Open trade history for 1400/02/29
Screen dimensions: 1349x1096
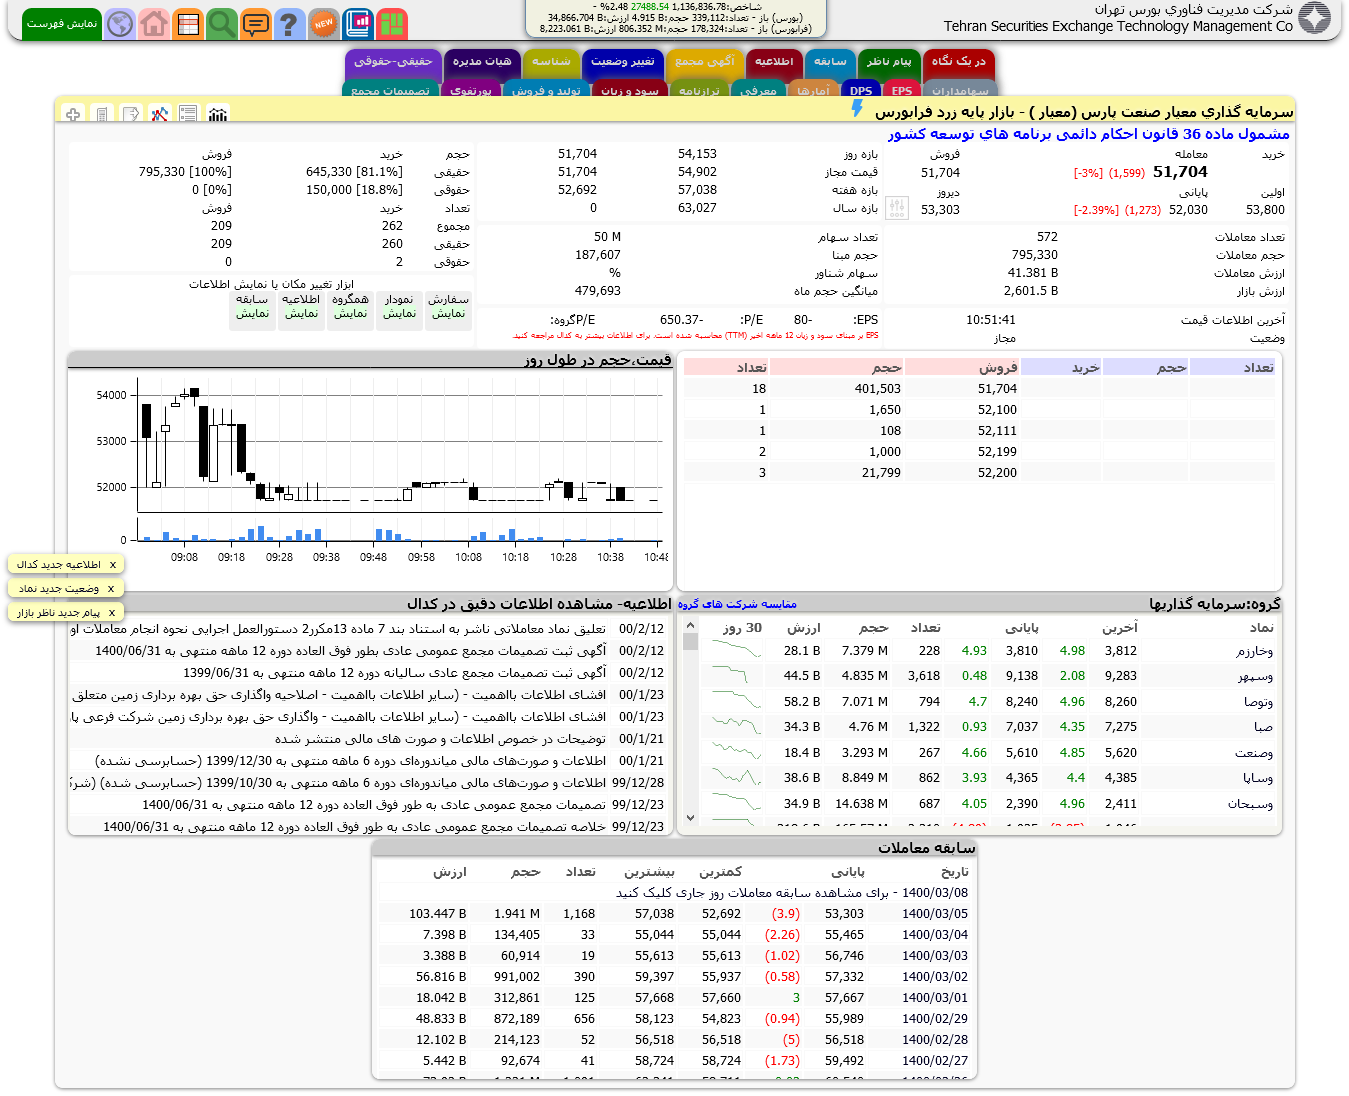pyautogui.click(x=675, y=1019)
